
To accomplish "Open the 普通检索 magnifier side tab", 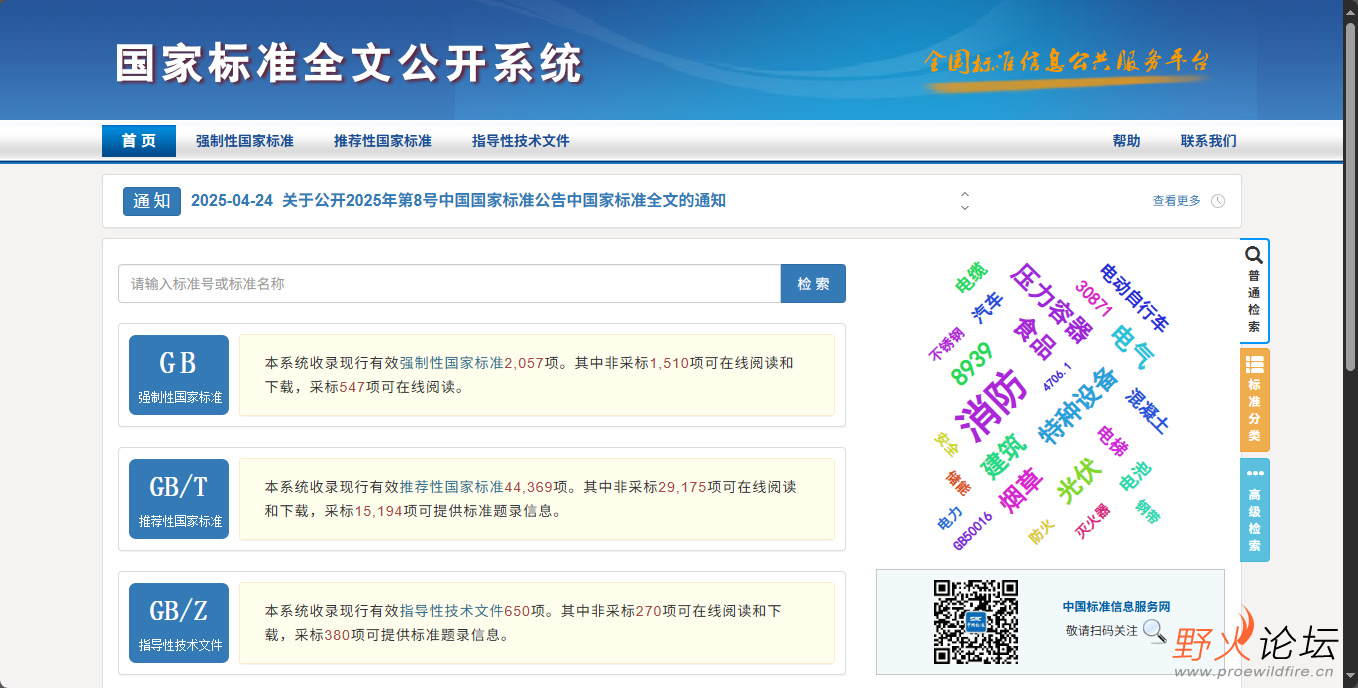I will tap(1254, 291).
